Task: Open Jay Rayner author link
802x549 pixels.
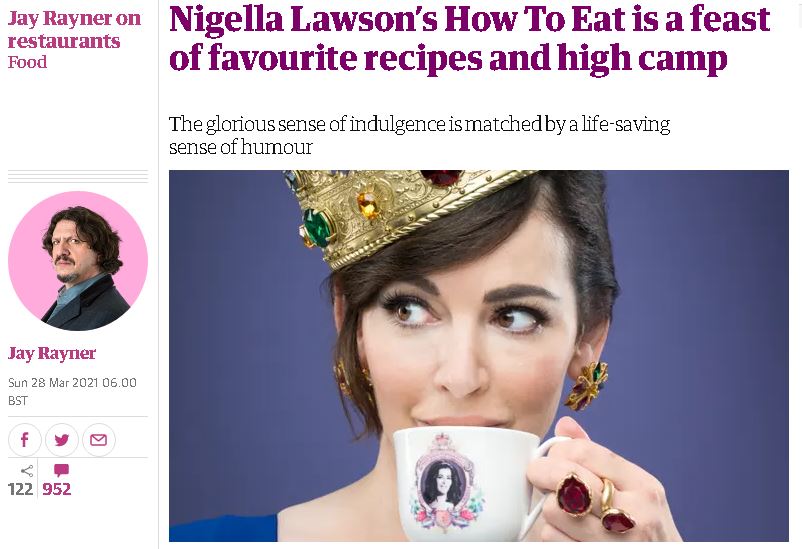Action: 52,353
